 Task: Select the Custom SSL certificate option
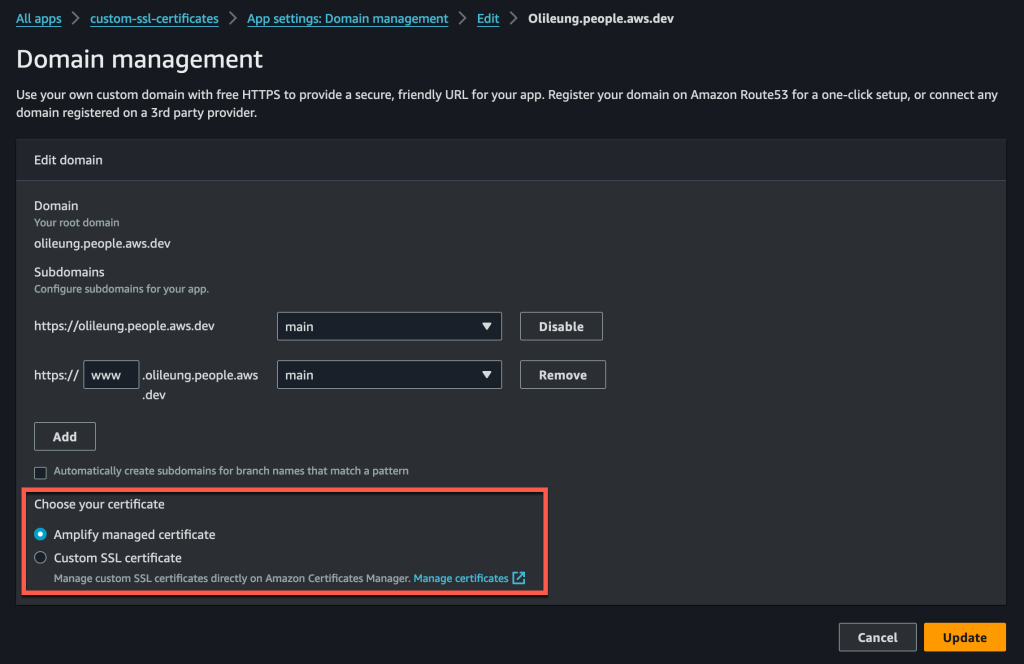(40, 557)
